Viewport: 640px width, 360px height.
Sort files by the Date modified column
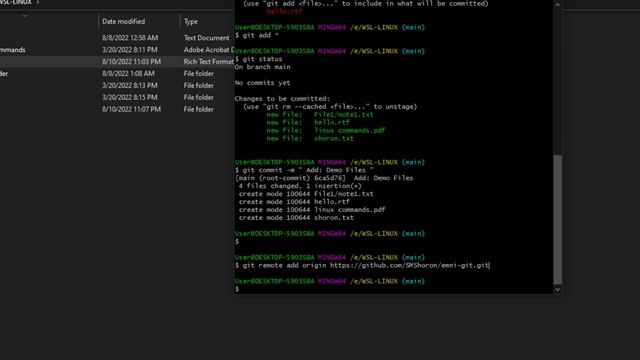coord(123,21)
